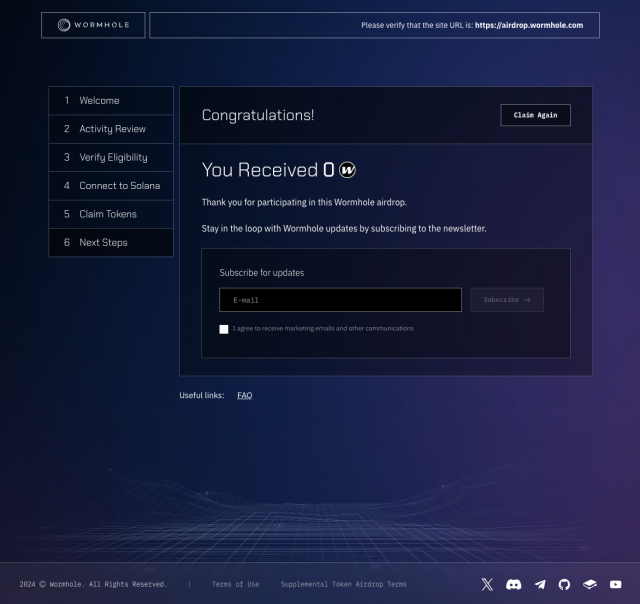Viewport: 640px width, 604px height.
Task: Open the YouTube icon in footer
Action: (616, 584)
